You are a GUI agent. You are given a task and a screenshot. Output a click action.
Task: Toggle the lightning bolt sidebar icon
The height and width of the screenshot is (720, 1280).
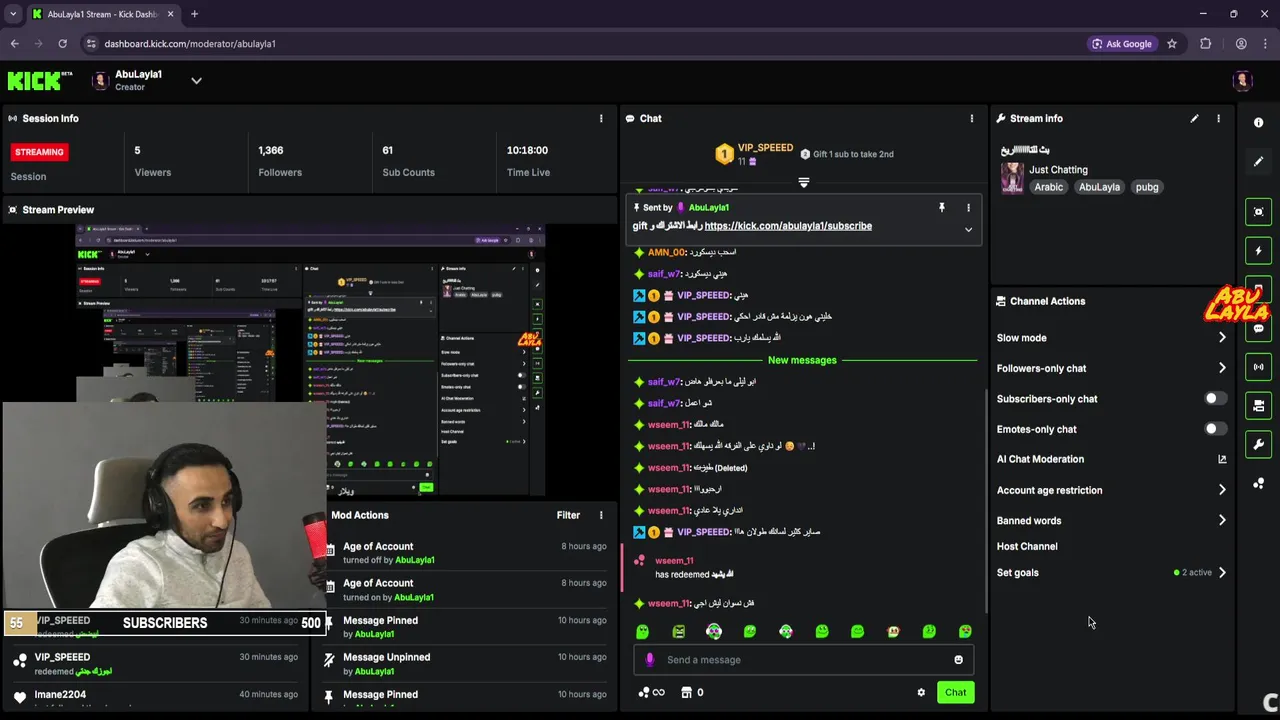[x=1258, y=250]
